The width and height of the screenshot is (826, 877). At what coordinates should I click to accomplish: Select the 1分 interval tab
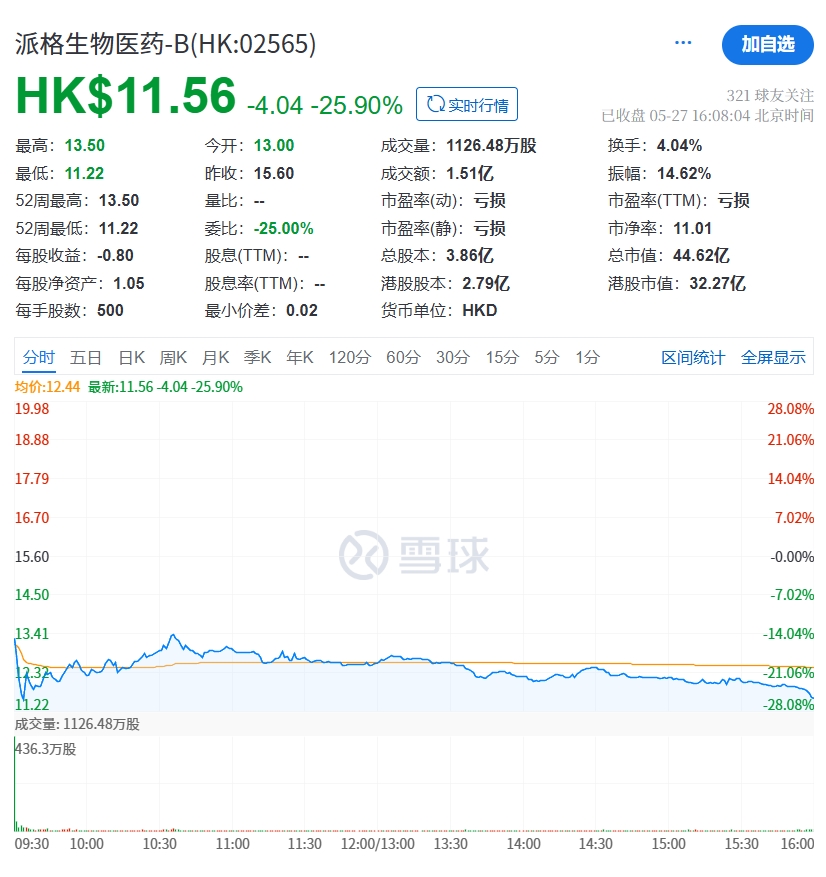point(588,357)
